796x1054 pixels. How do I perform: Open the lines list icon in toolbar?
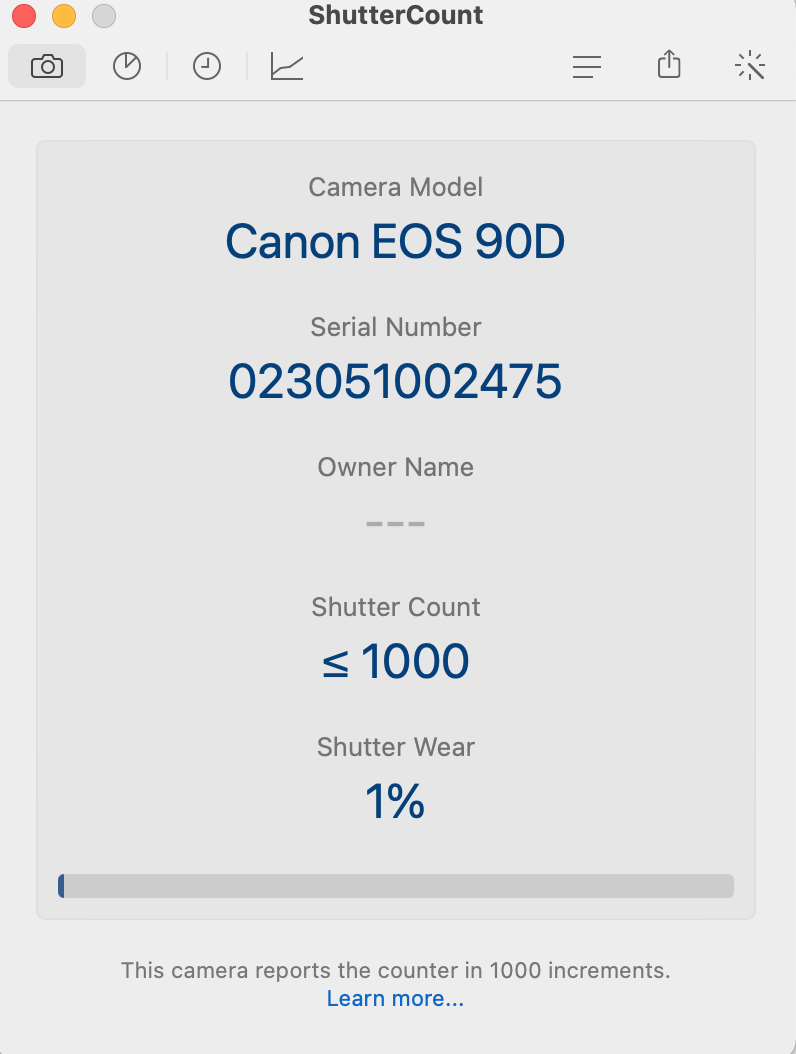[587, 67]
